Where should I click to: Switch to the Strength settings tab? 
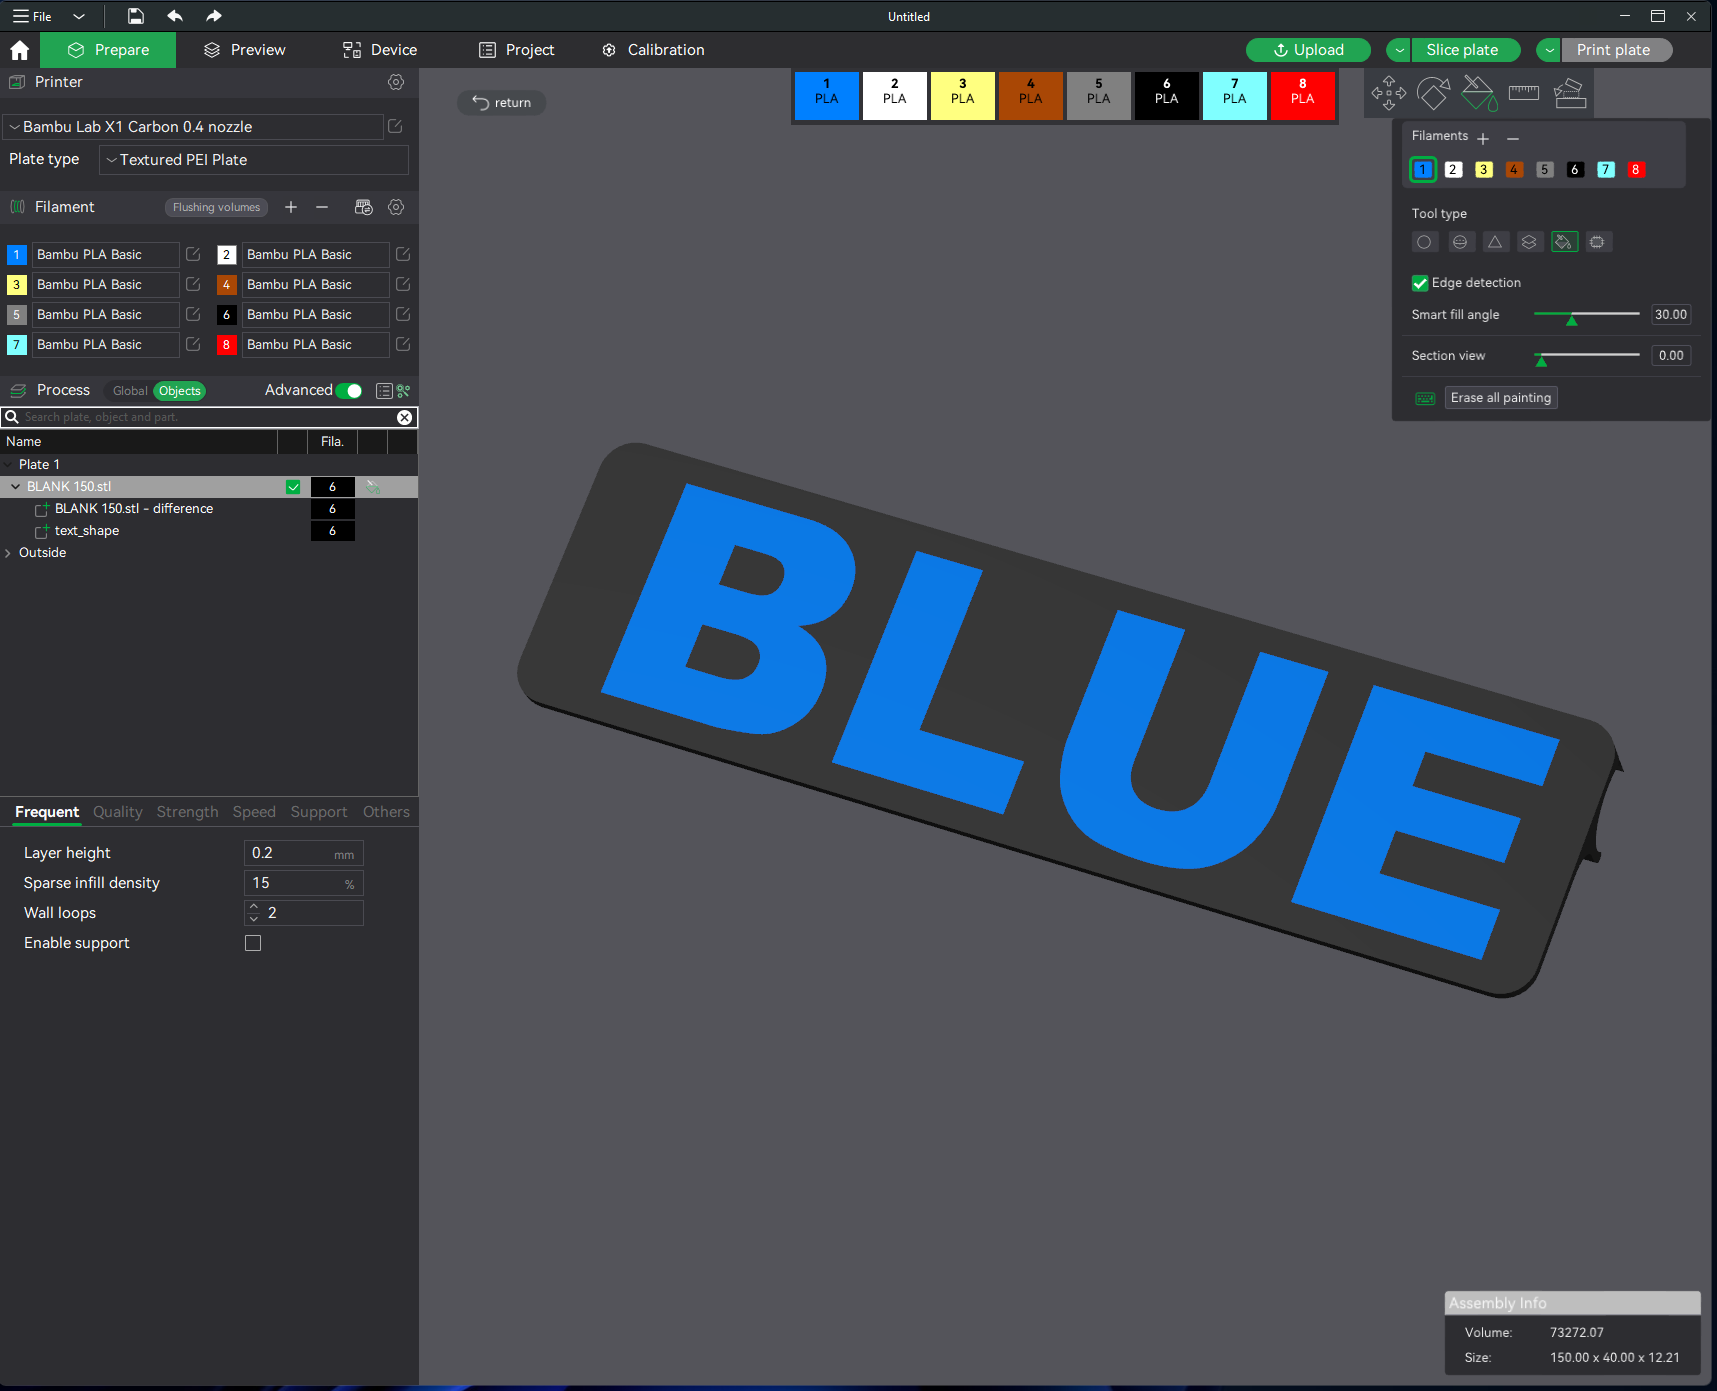pos(187,812)
